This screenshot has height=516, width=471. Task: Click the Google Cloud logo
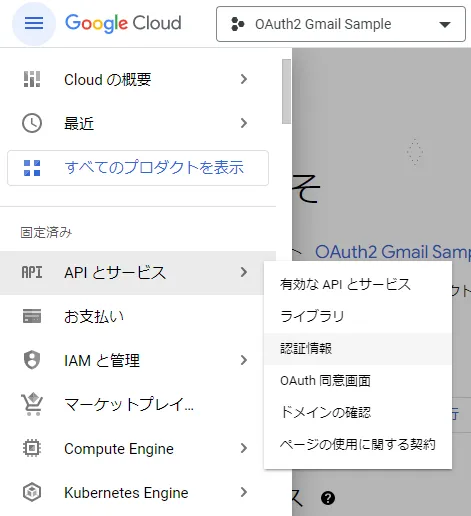[123, 23]
